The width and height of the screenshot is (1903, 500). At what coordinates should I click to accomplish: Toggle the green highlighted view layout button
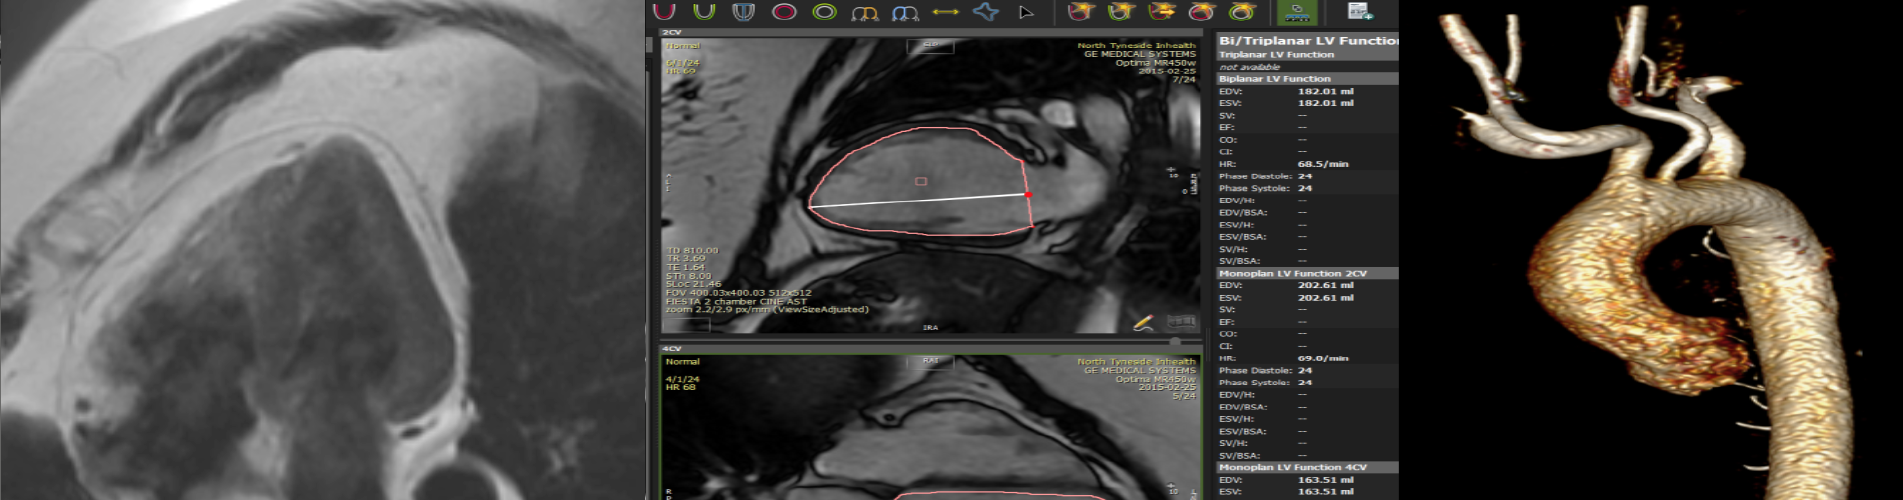(x=1296, y=12)
